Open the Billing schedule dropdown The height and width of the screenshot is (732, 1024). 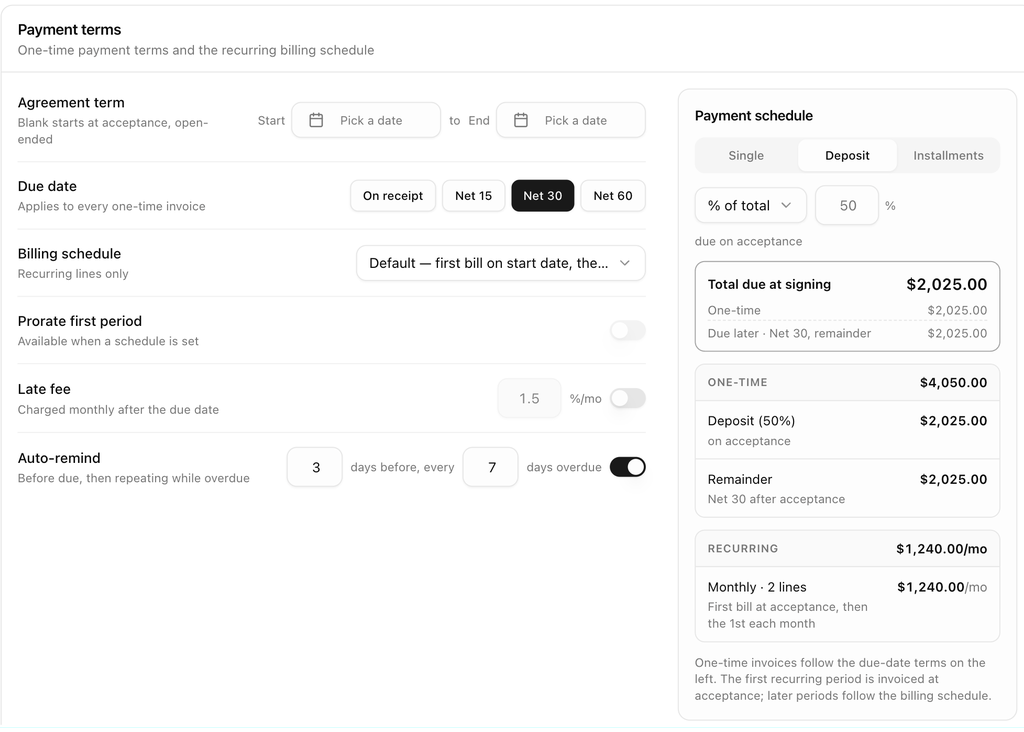501,263
